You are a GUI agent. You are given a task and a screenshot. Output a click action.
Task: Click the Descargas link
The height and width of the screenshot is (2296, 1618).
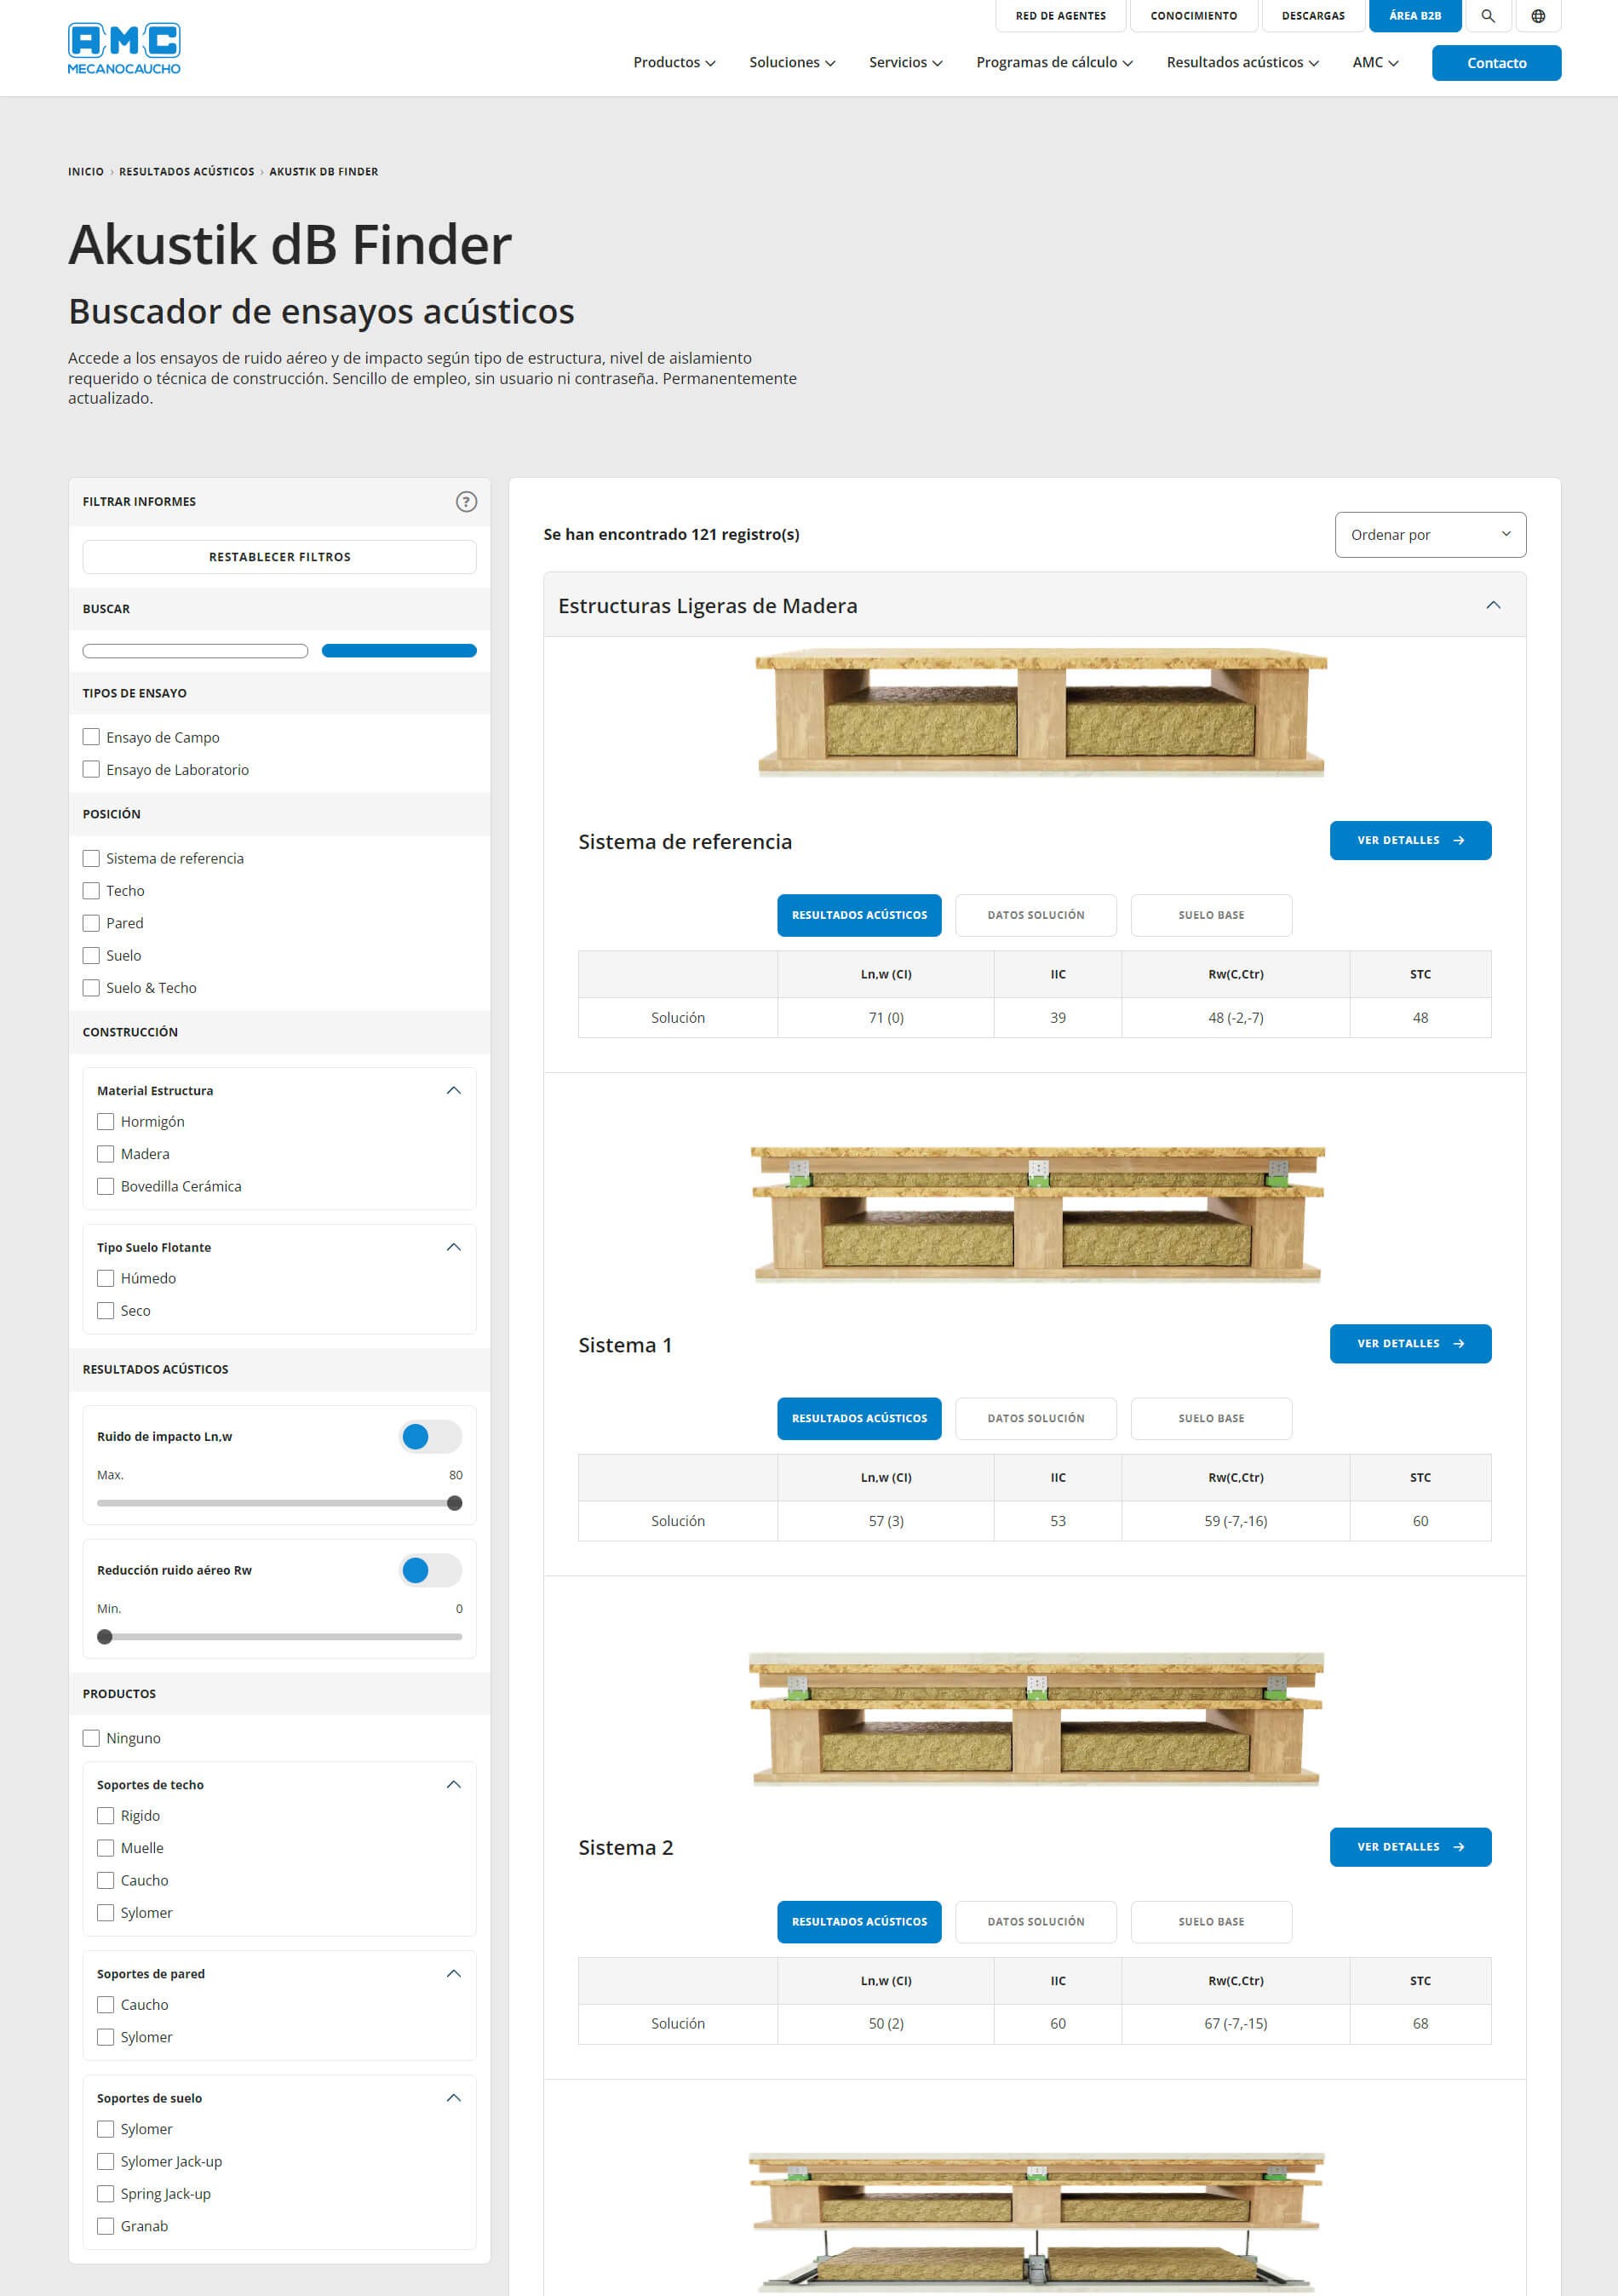pos(1313,16)
